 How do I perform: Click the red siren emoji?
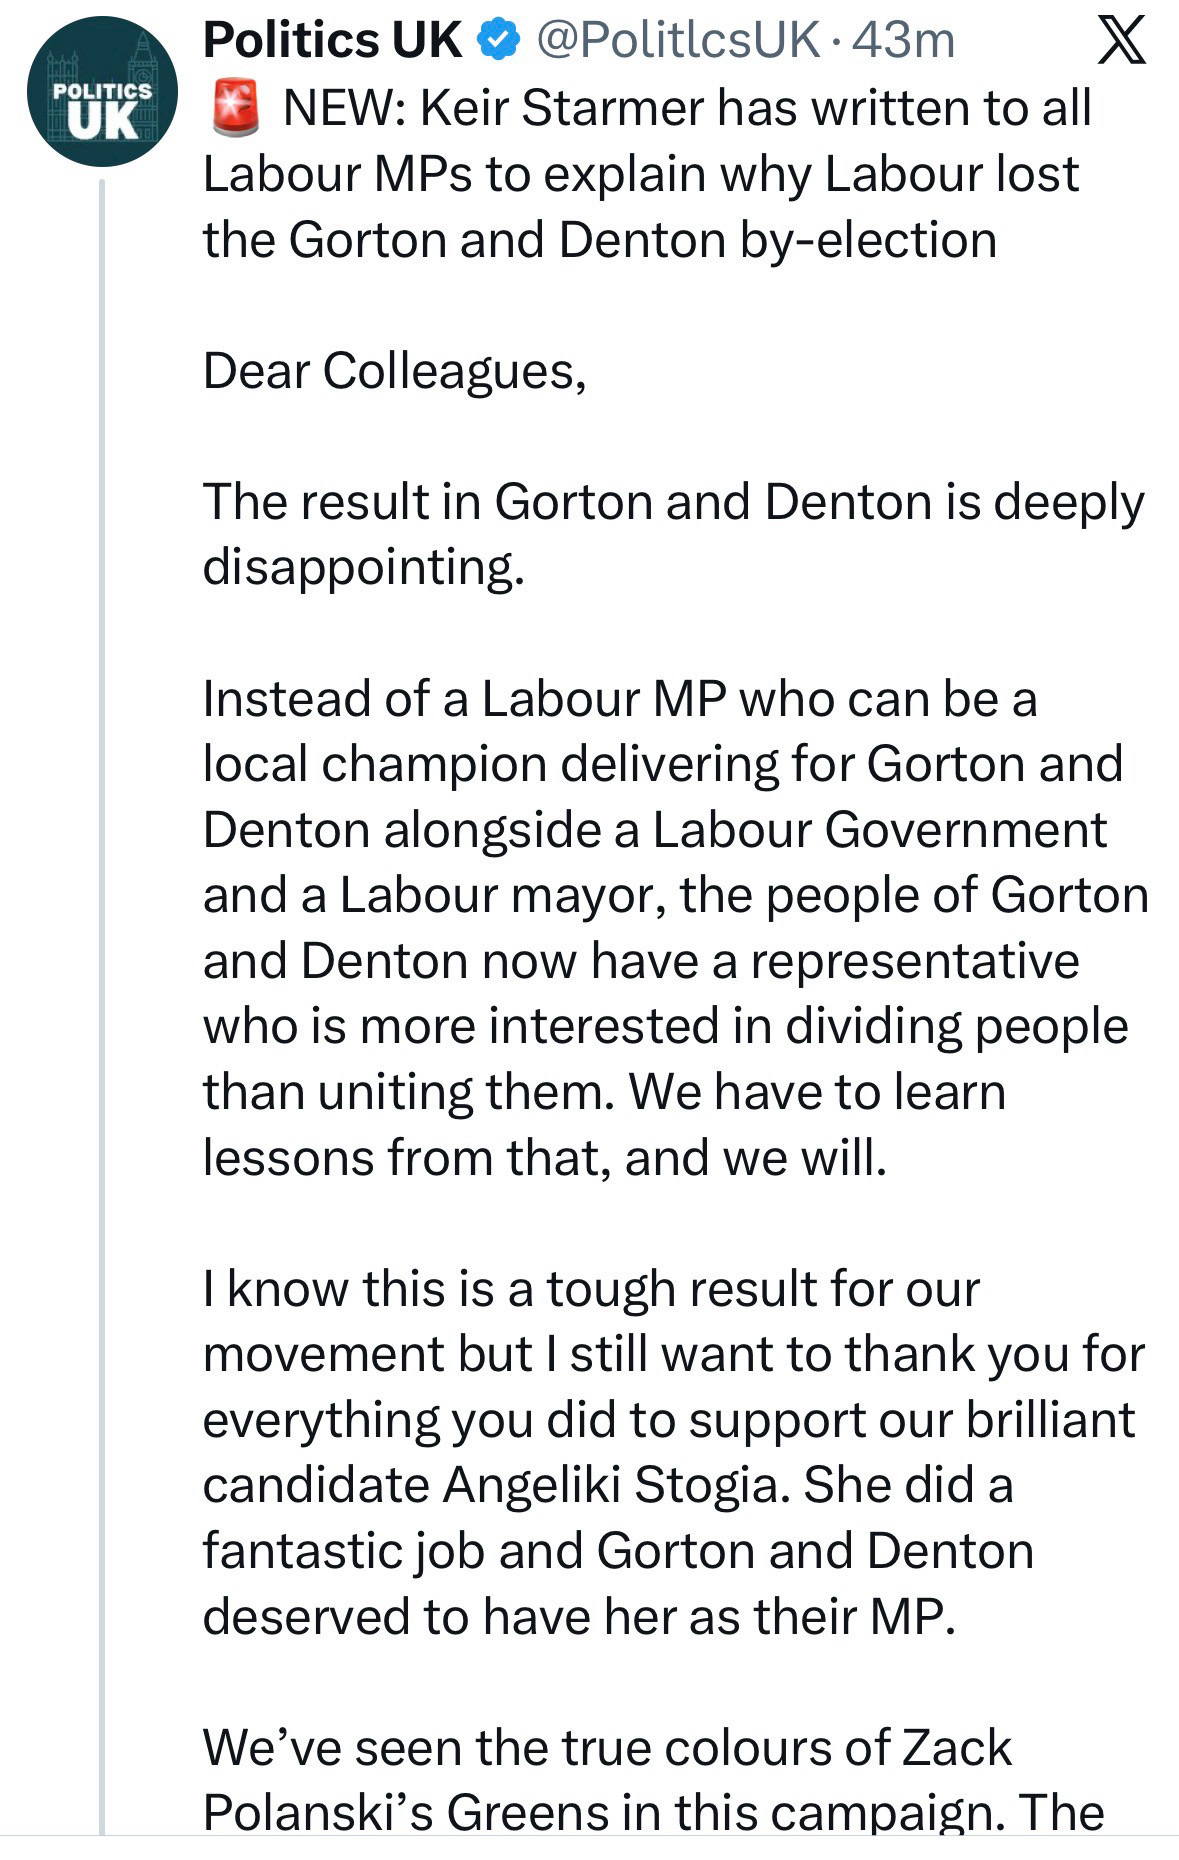pos(236,109)
